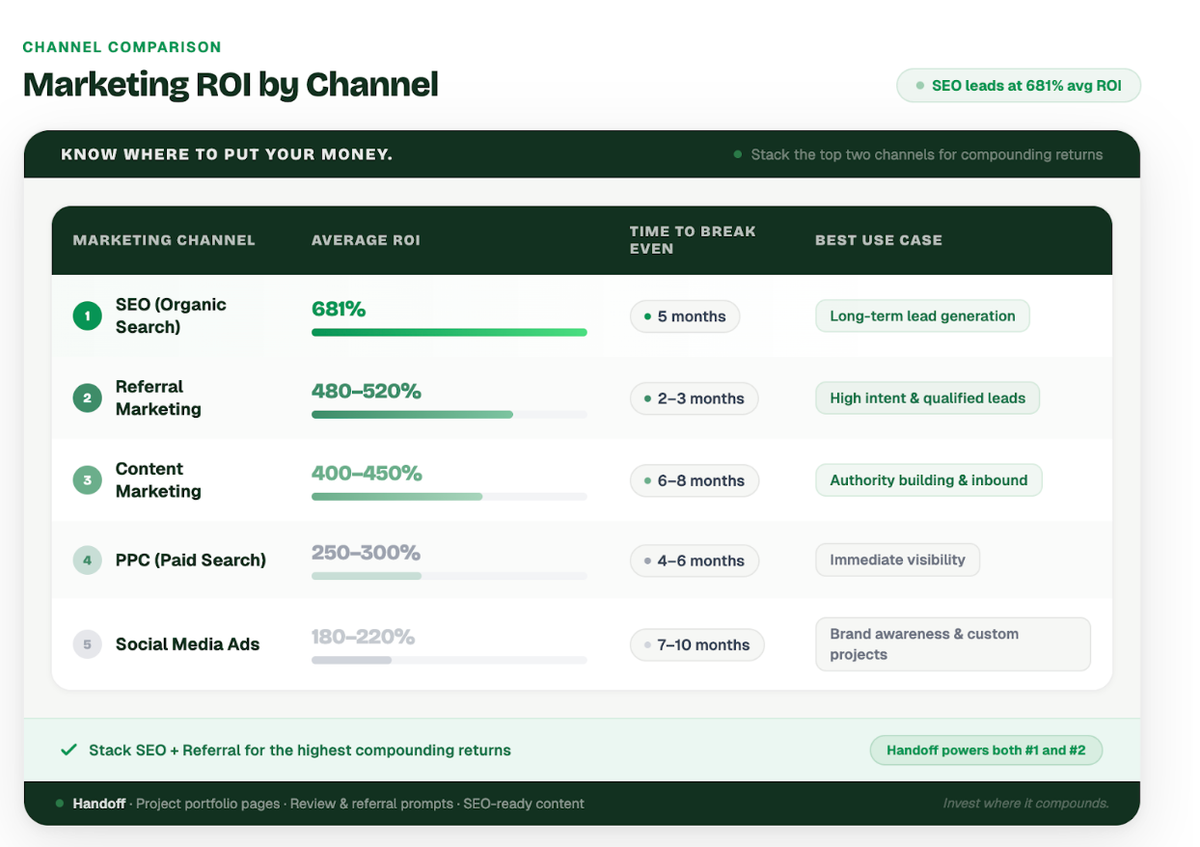Image resolution: width=1200 pixels, height=847 pixels.
Task: Click the 'Social Media Ads' channel name
Action: tap(187, 644)
